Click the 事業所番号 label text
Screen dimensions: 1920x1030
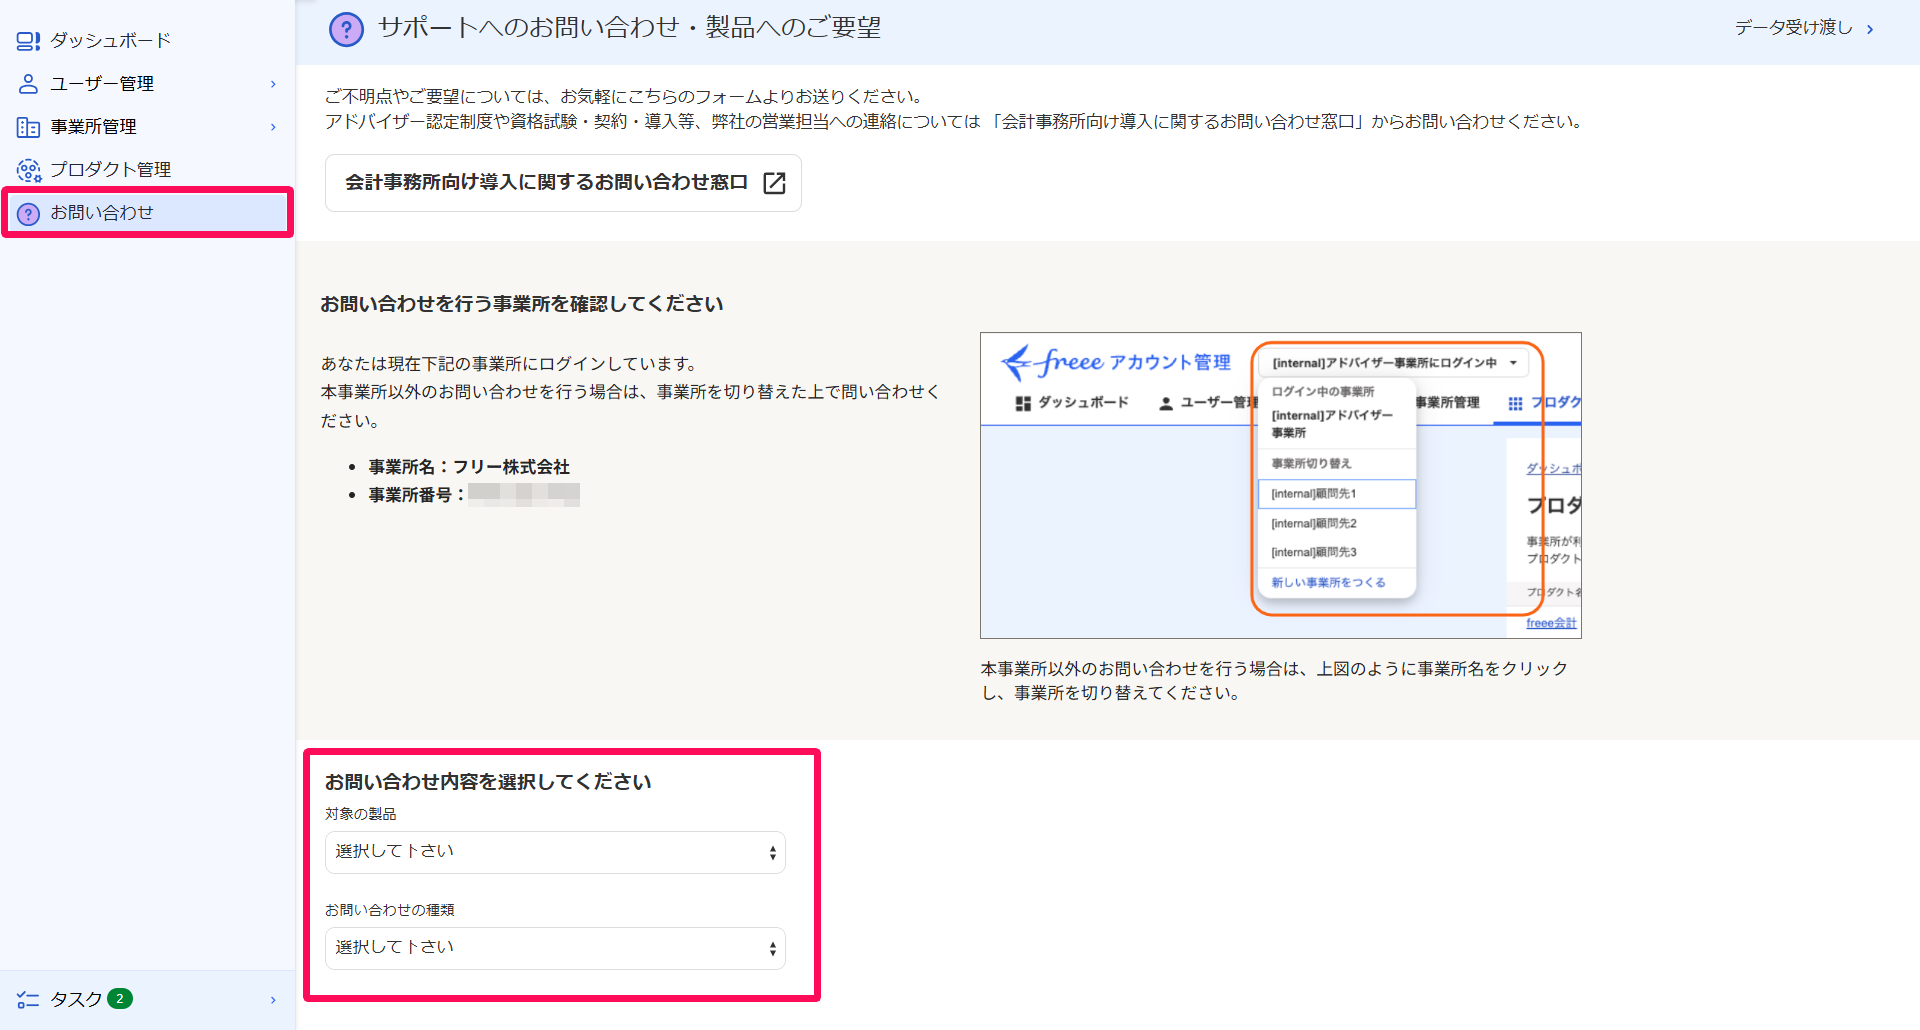[x=417, y=495]
